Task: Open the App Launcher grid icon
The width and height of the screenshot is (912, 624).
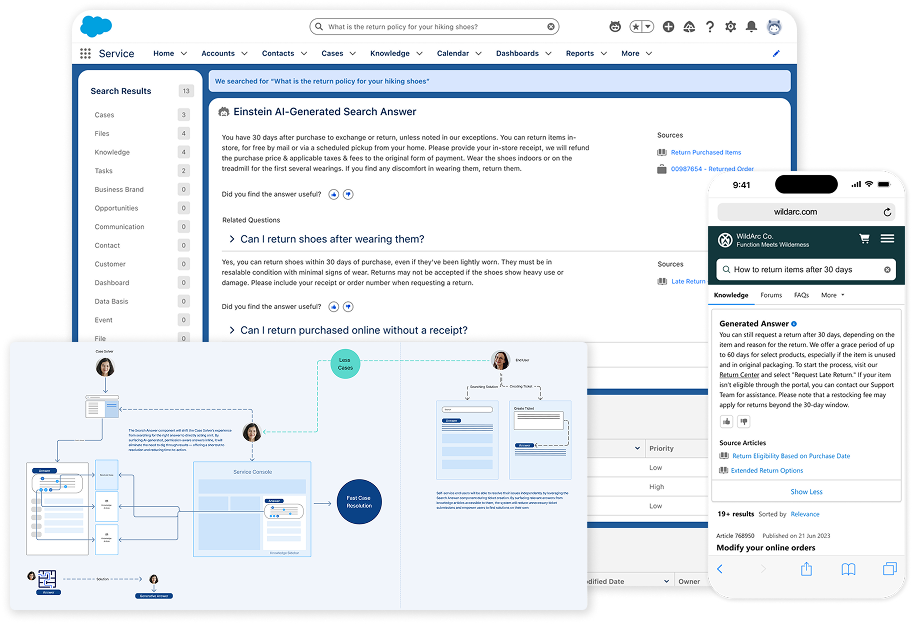Action: pyautogui.click(x=85, y=54)
